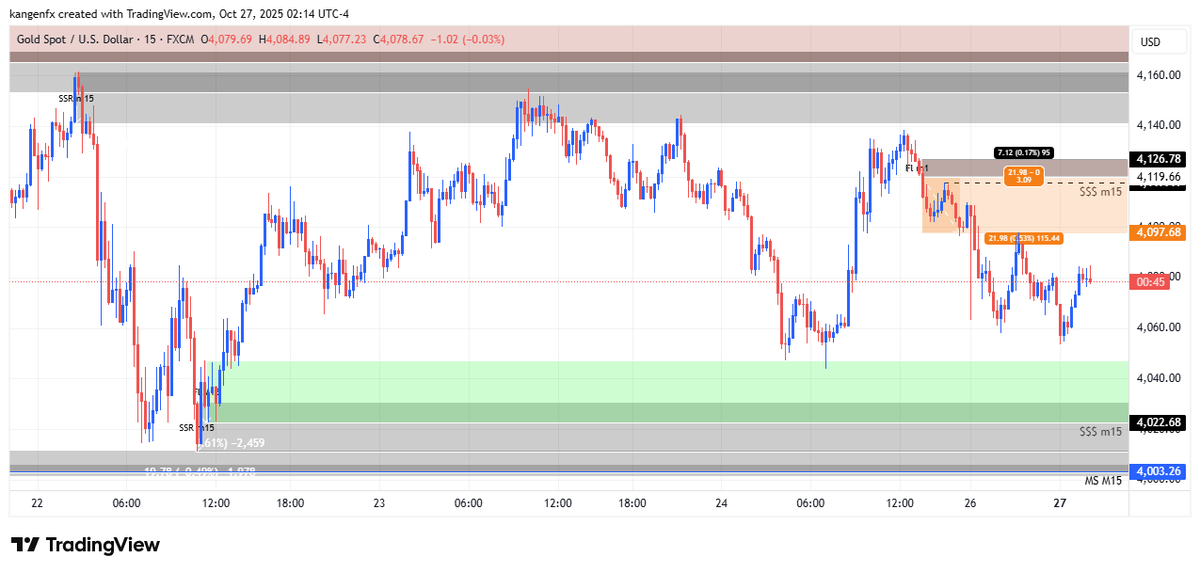Click date label 26 on time axis

[970, 504]
